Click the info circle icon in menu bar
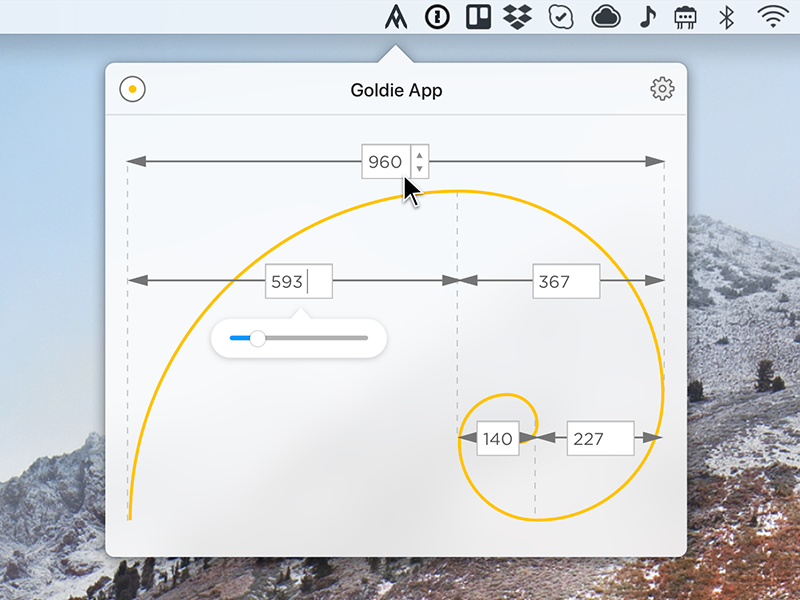 437,16
